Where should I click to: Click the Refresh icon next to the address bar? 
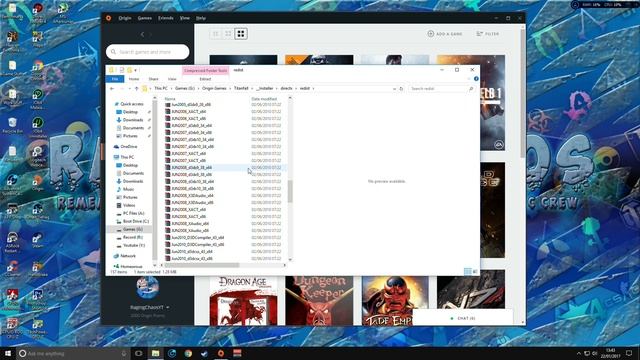[401, 89]
